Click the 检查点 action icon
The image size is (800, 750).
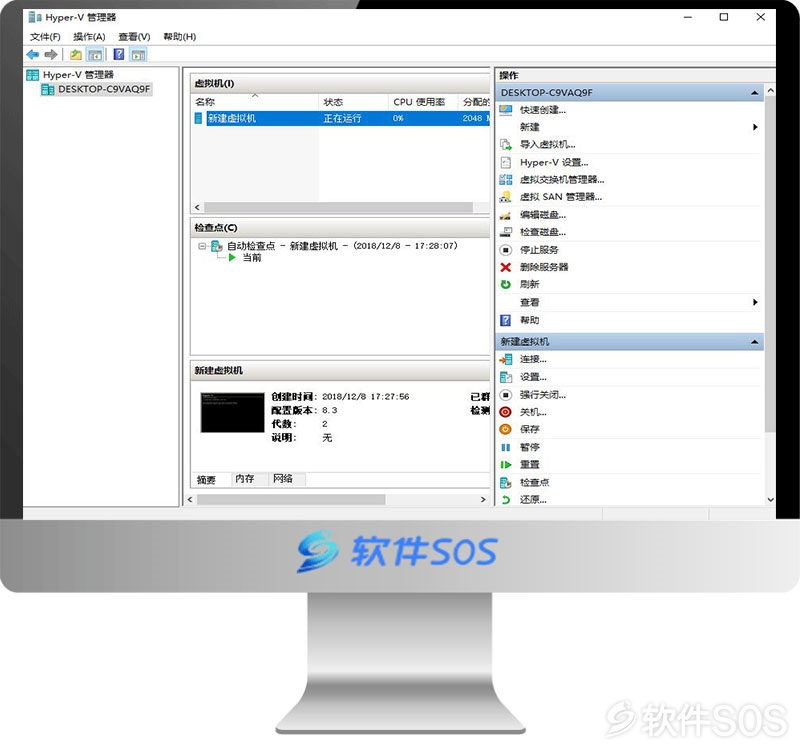tap(506, 482)
